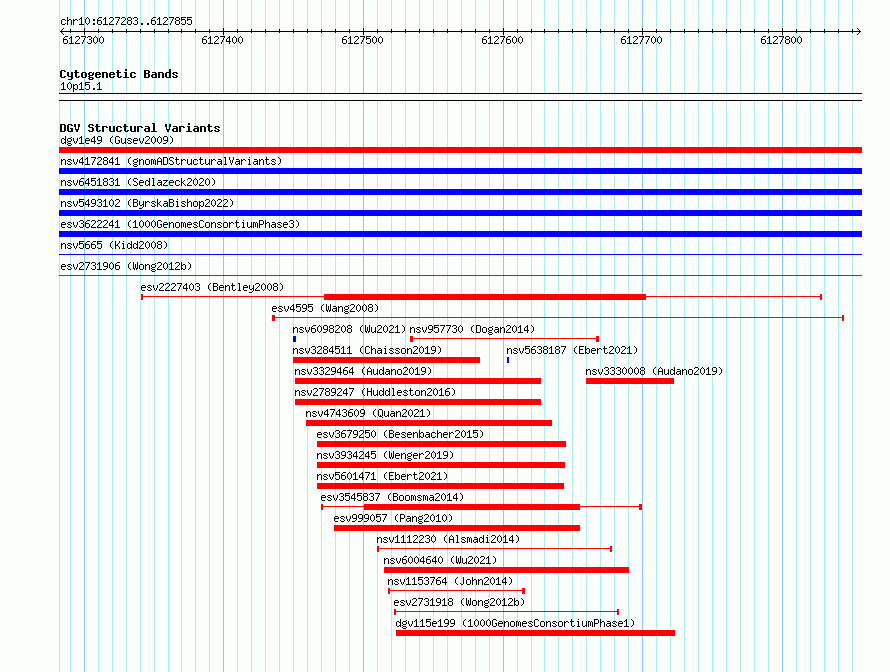Open esv2731906 (Wong2012b) label
The image size is (890, 672).
point(126,266)
